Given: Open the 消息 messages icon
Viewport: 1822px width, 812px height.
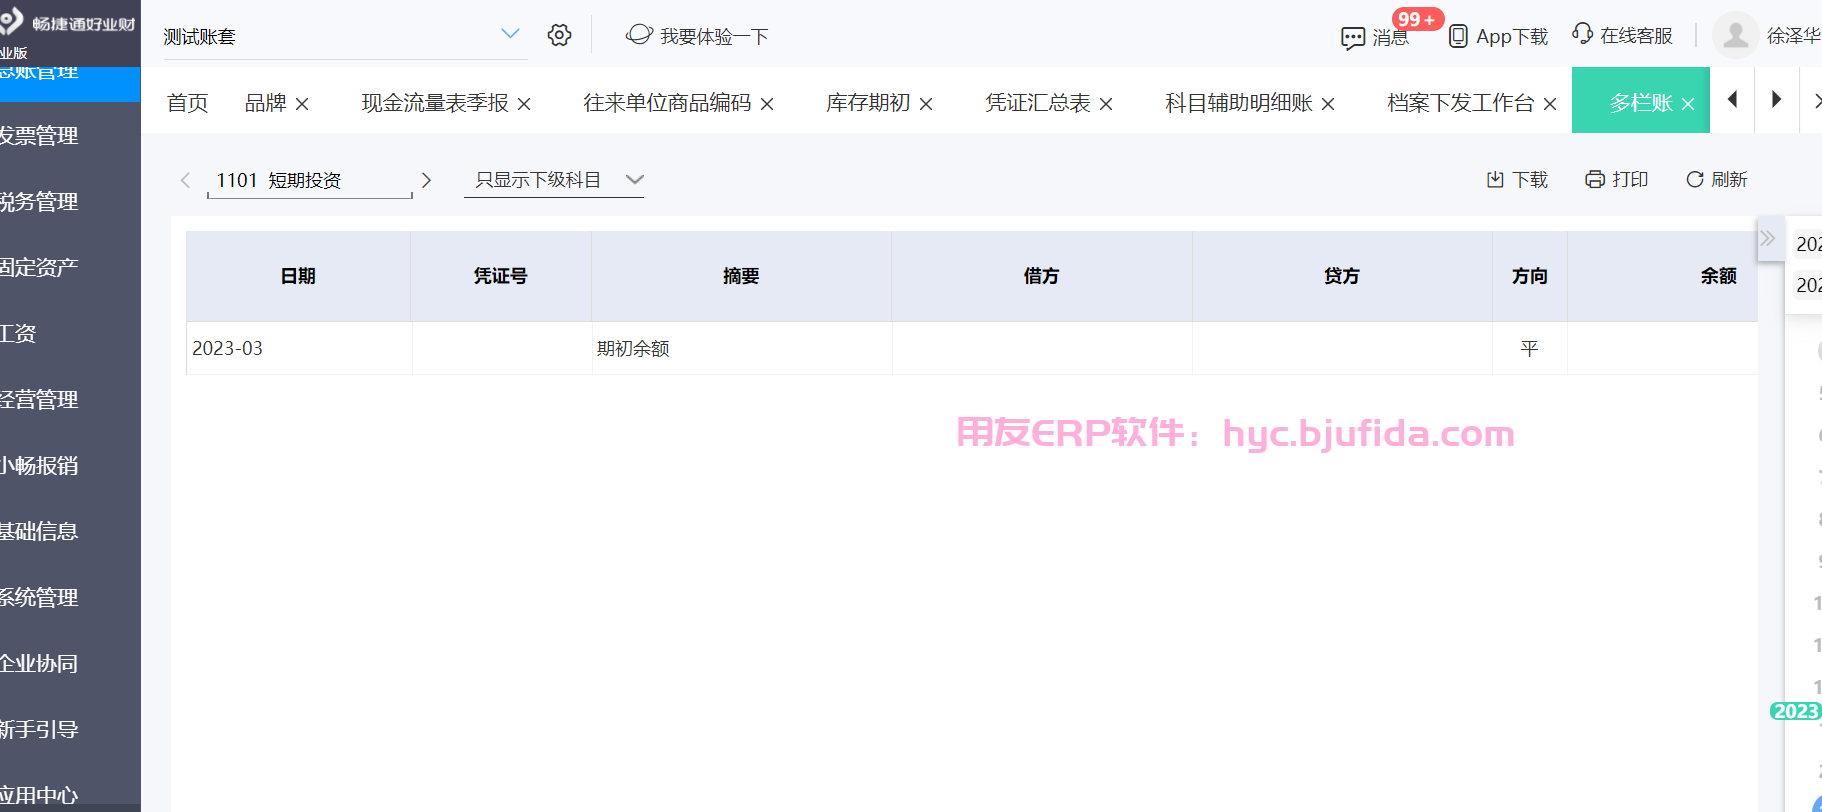Looking at the screenshot, I should (1352, 38).
